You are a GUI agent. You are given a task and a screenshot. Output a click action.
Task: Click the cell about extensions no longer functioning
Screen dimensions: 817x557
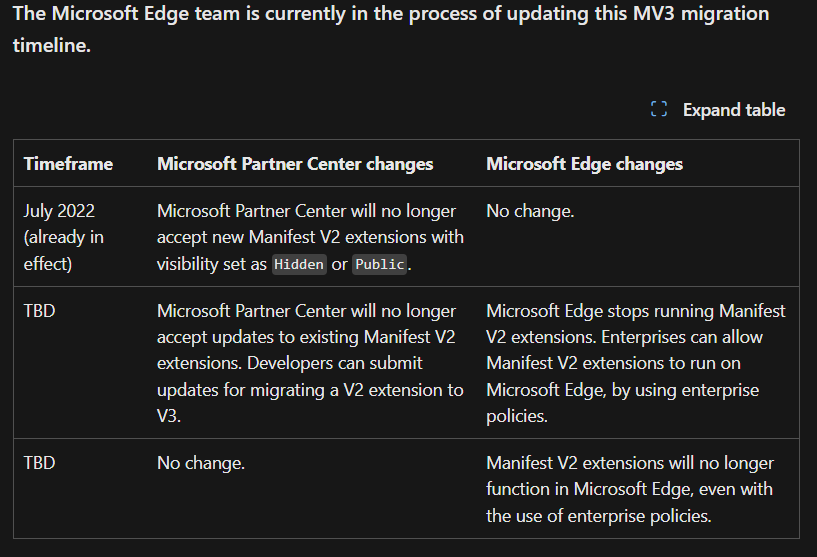630,489
